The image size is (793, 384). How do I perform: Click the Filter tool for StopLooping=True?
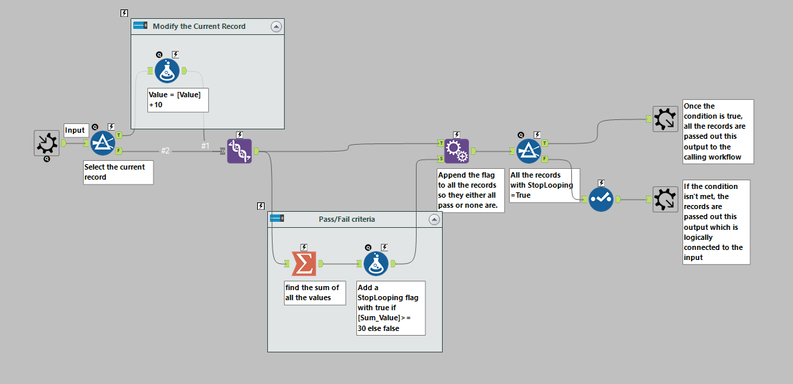tap(528, 151)
